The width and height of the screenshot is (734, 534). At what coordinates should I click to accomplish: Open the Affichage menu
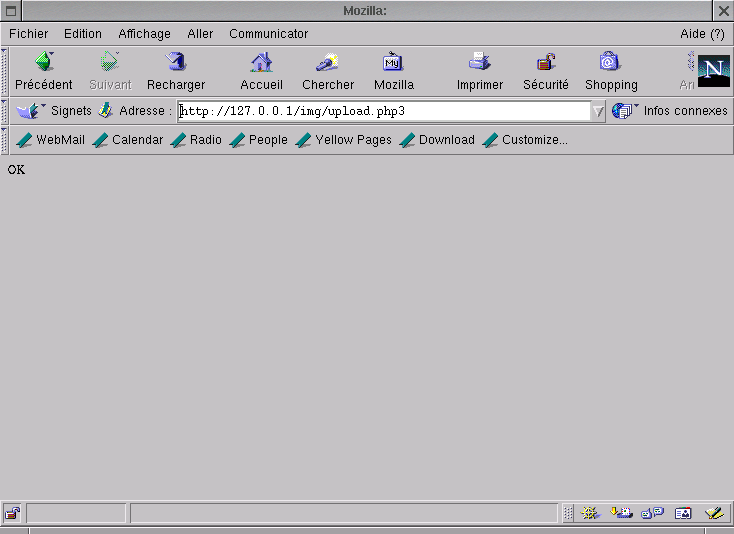click(x=144, y=34)
